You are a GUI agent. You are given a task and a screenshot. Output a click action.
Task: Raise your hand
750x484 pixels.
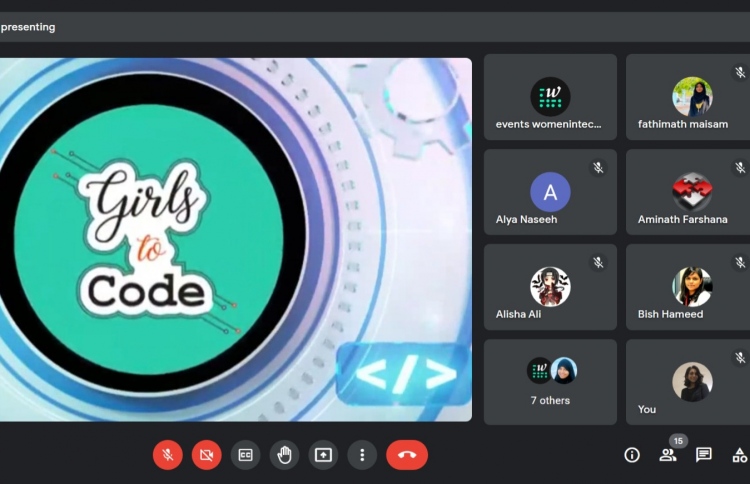click(284, 455)
